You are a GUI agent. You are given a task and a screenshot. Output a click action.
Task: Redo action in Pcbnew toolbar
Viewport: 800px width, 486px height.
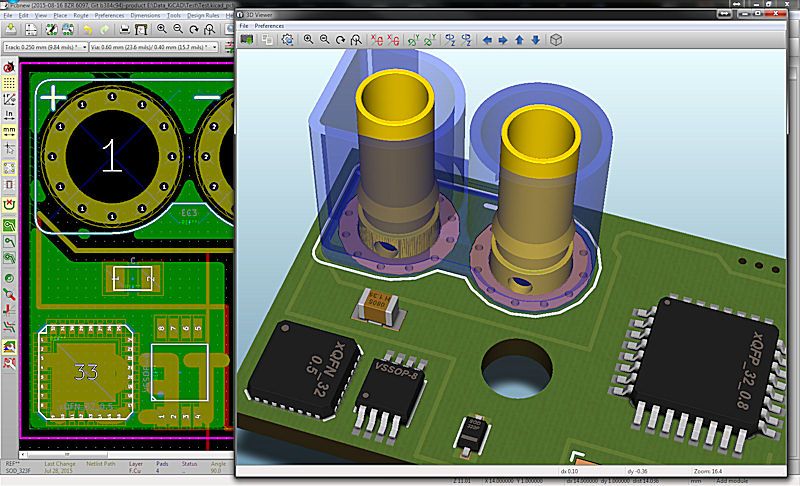(105, 30)
